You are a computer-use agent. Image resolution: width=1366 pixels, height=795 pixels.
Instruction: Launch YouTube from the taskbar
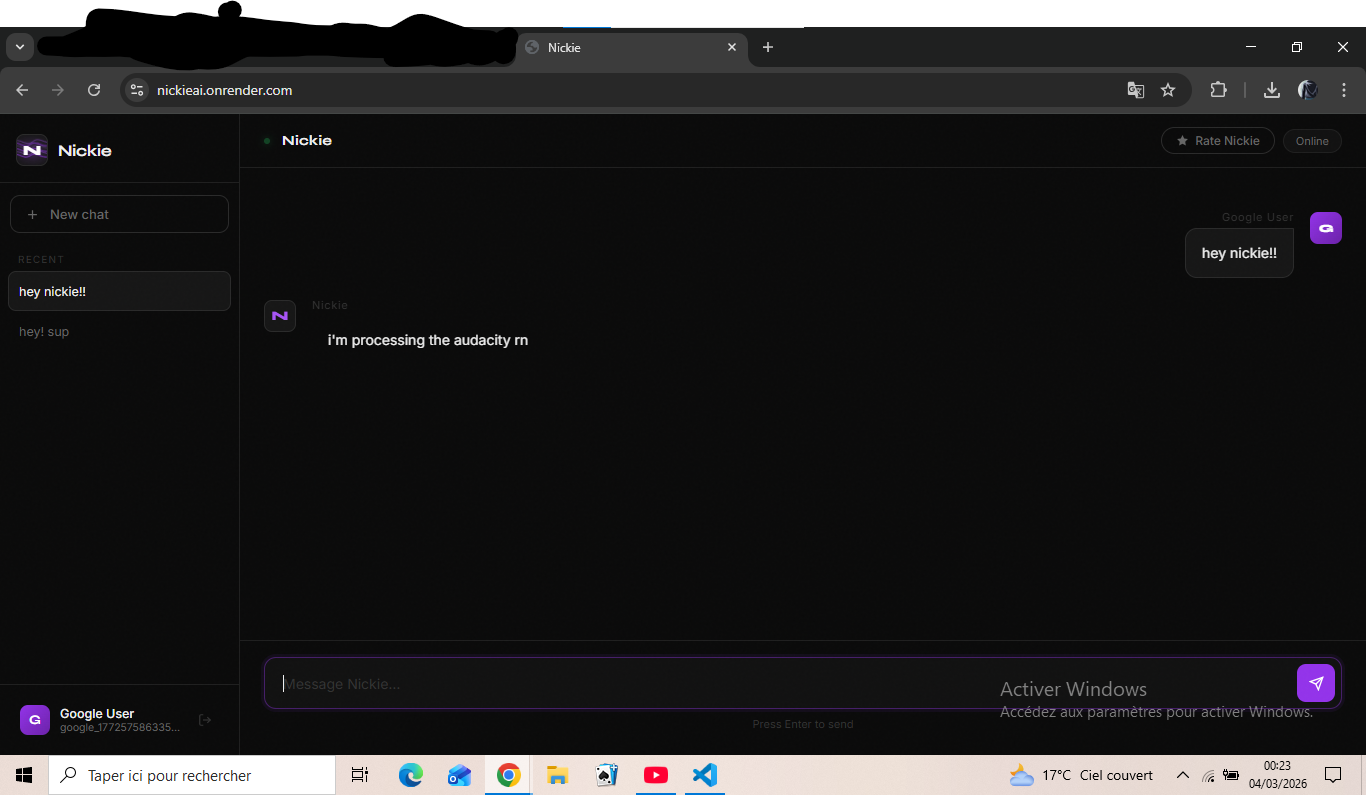tap(656, 775)
